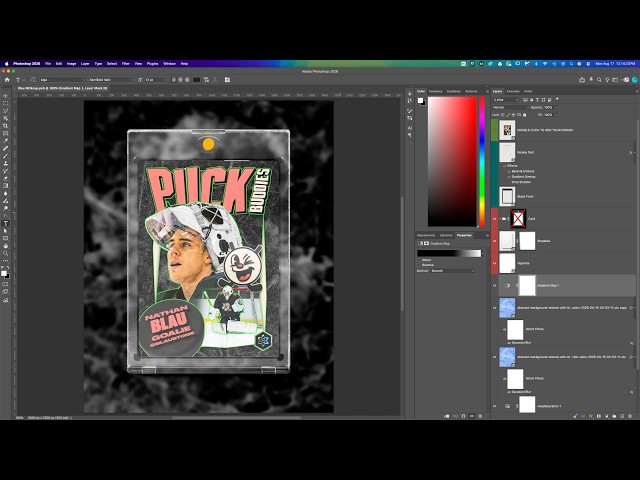Select the Zoom tool
The height and width of the screenshot is (480, 640).
point(5,253)
